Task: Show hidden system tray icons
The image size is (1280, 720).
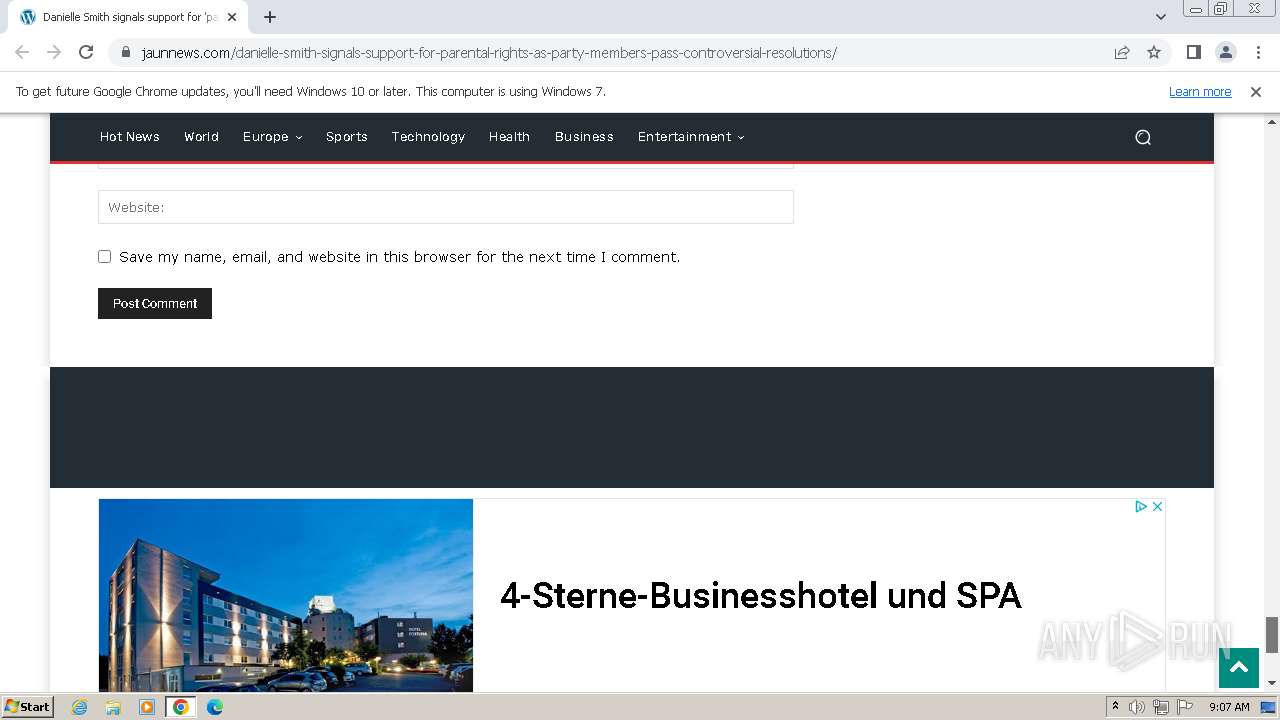Action: (x=1116, y=707)
